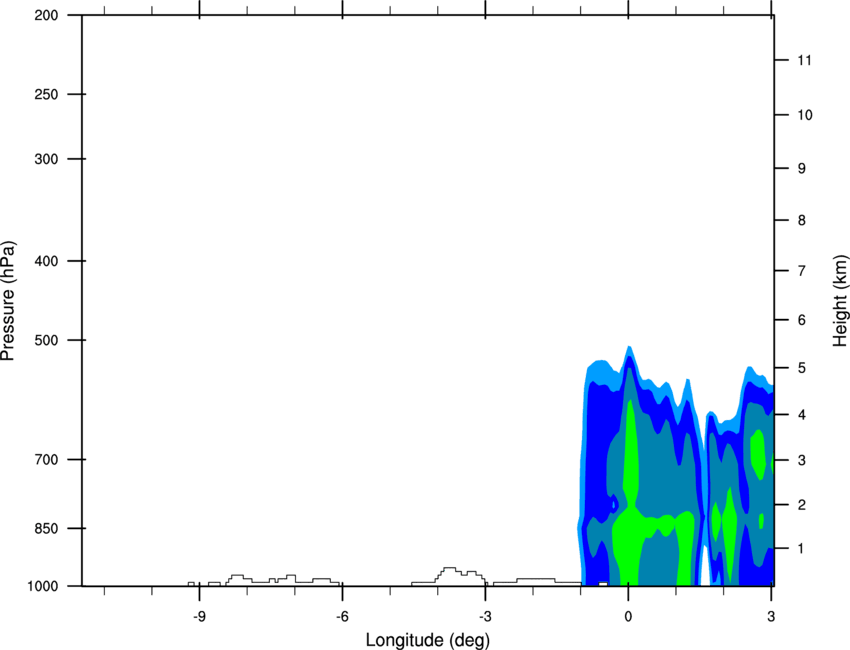Click the 'Pressure (hPa)' axis title

8,301
